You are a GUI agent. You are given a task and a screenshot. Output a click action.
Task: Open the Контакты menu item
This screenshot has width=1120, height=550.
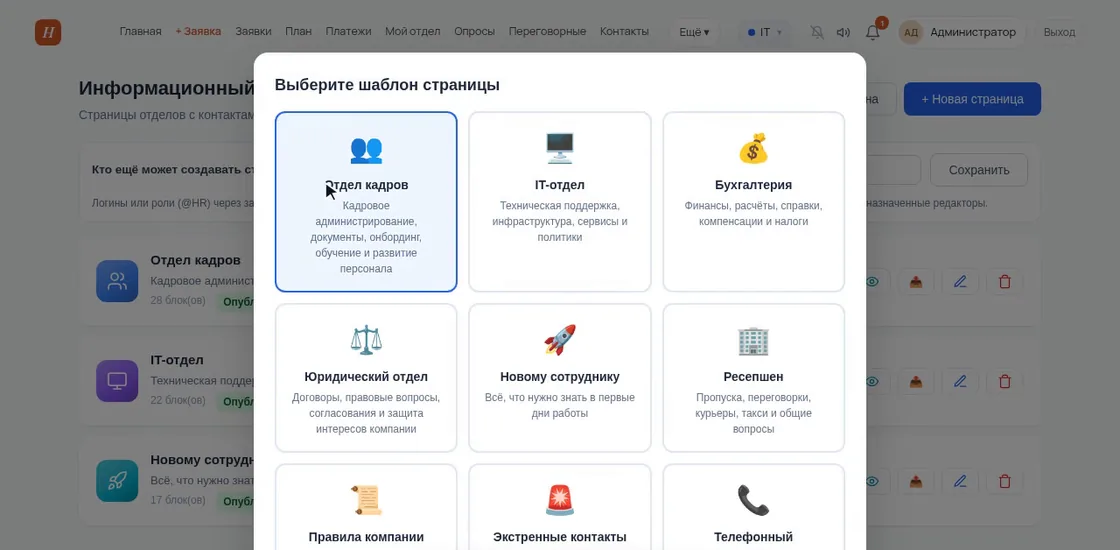click(x=624, y=31)
